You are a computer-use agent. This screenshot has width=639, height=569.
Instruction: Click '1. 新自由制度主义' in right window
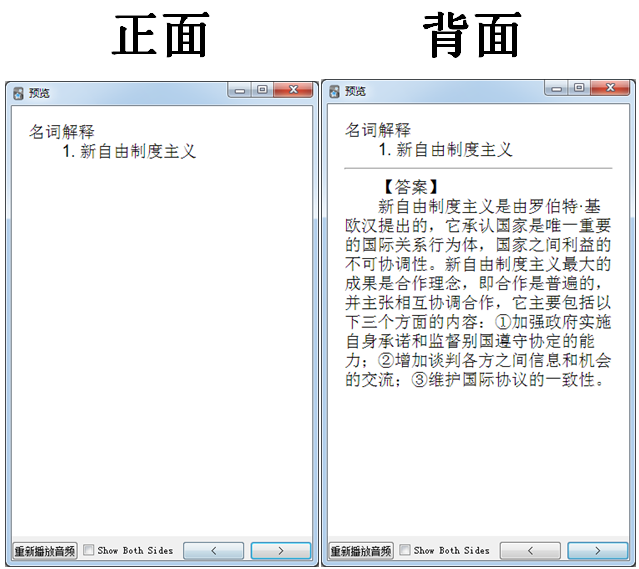(445, 150)
